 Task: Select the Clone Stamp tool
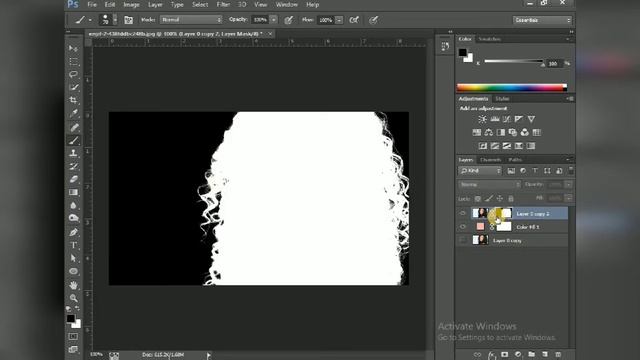point(73,153)
